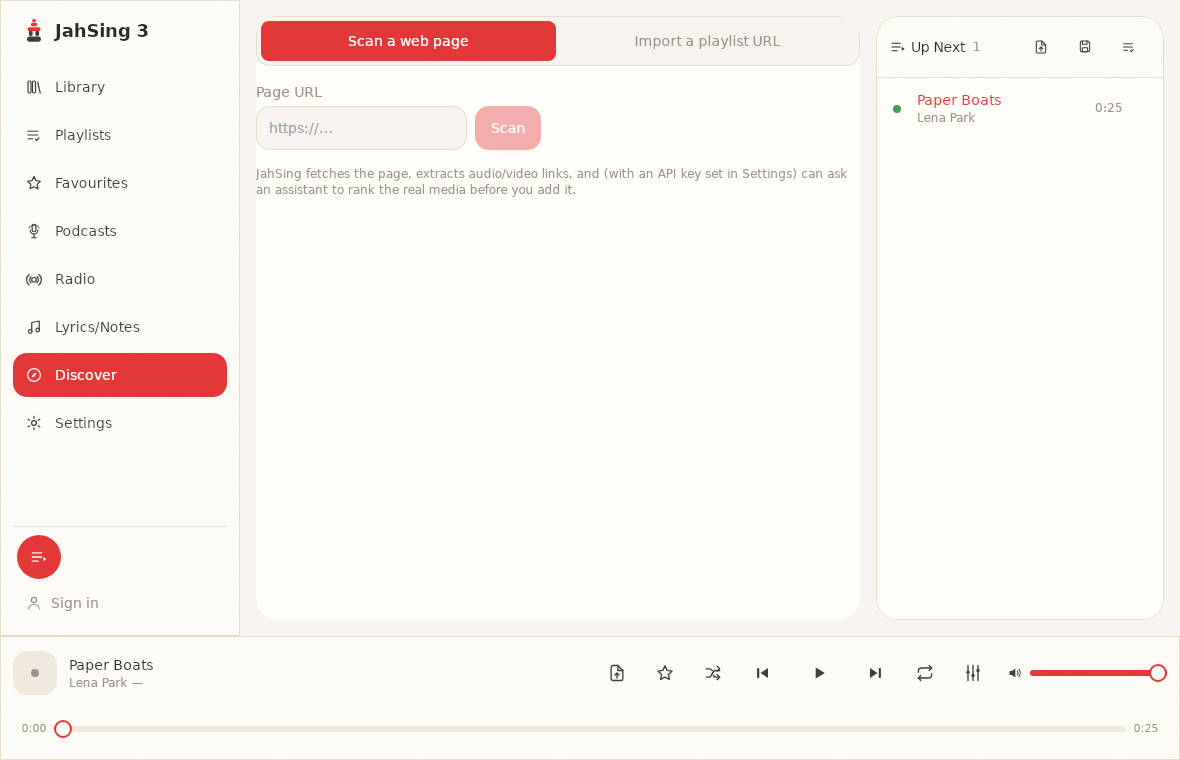The width and height of the screenshot is (1180, 760).
Task: Mute volume with speaker icon
Action: (x=1014, y=673)
